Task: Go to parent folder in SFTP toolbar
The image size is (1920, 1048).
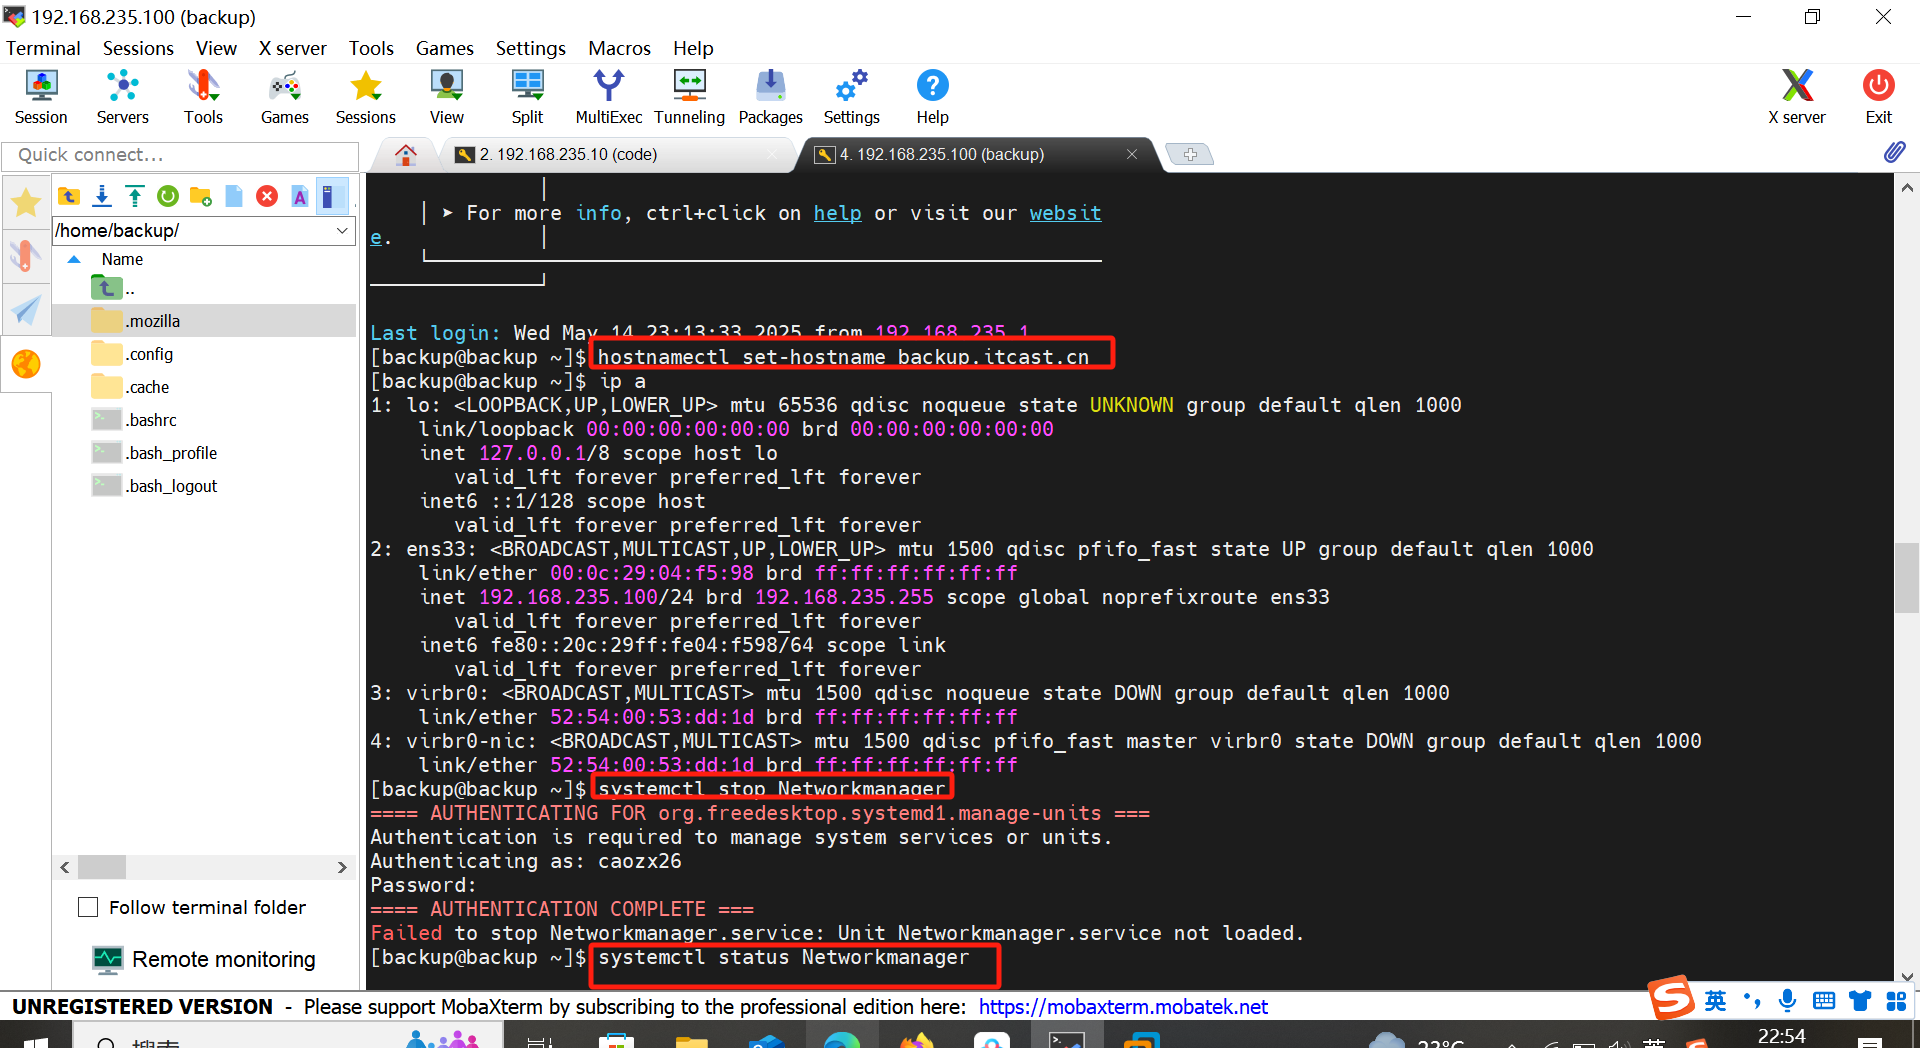Action: pos(69,196)
